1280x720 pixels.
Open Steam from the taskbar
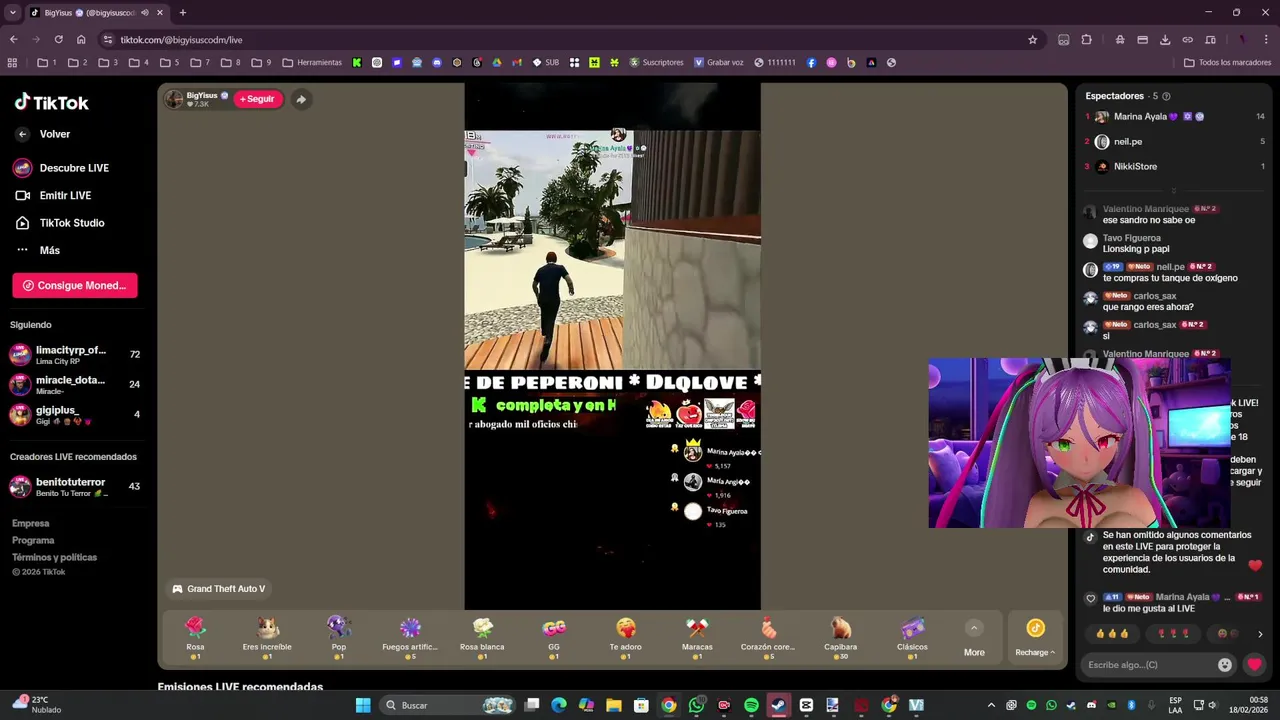tap(778, 705)
